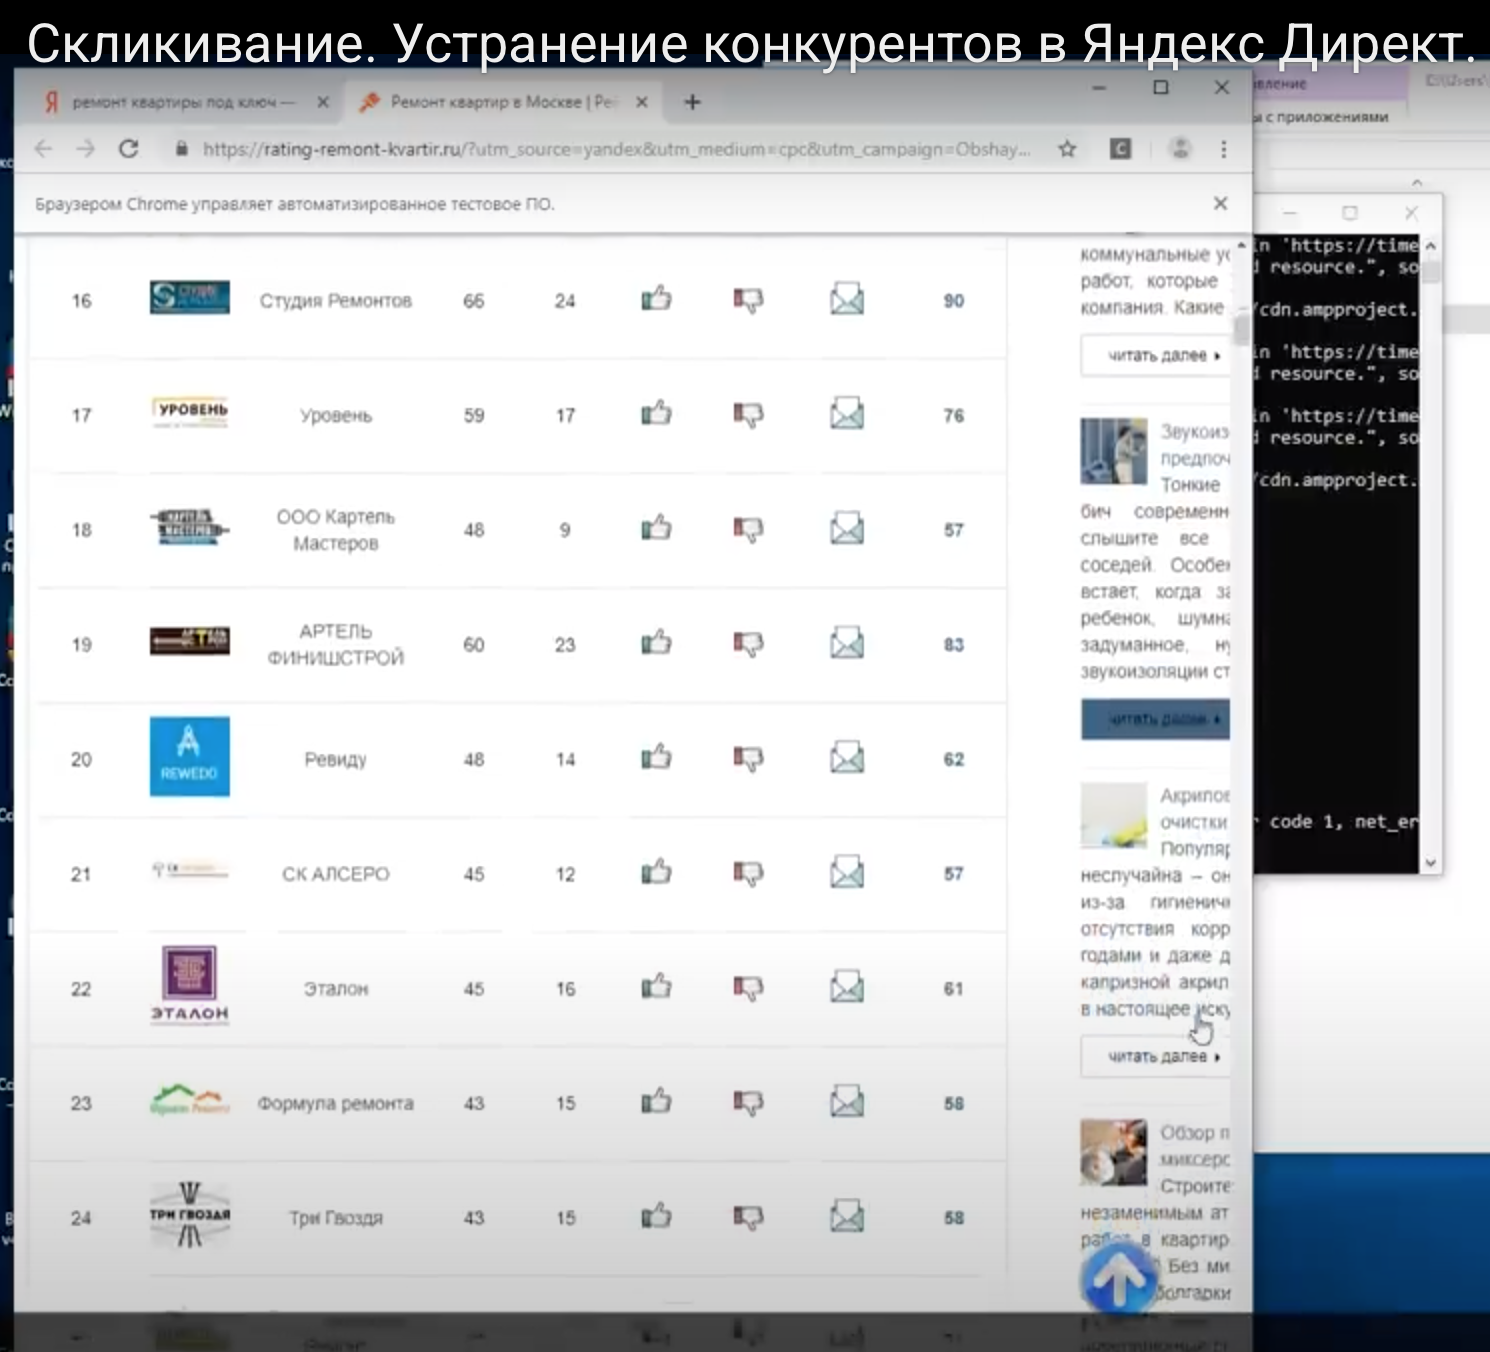Viewport: 1490px width, 1352px height.
Task: Click rating value 90 for Студия Ремонтов
Action: 954,300
